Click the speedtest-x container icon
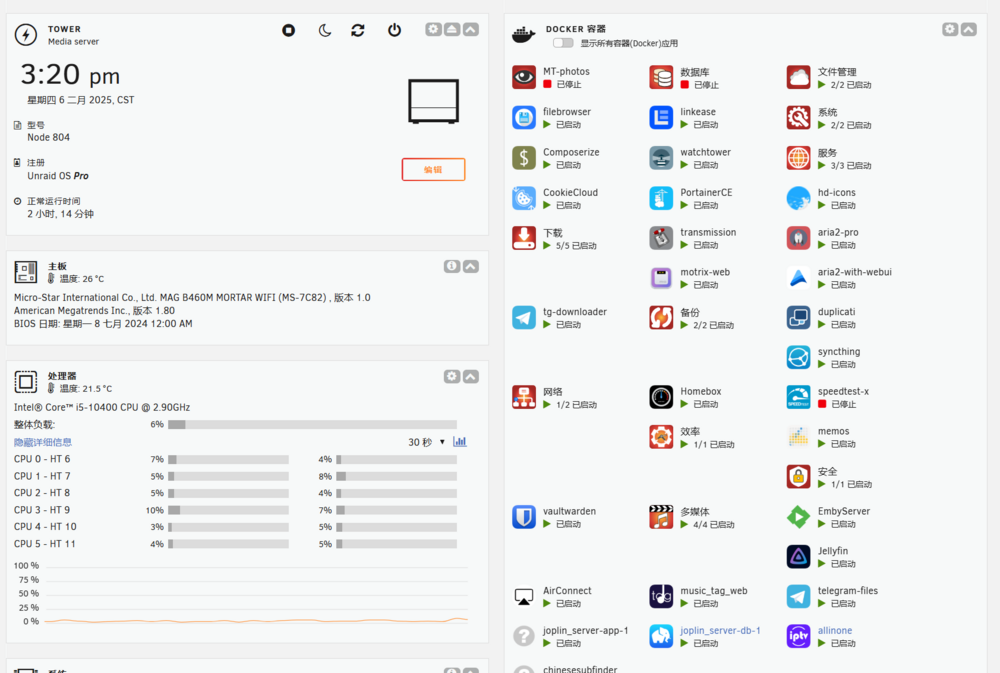This screenshot has width=1000, height=673. (x=798, y=397)
